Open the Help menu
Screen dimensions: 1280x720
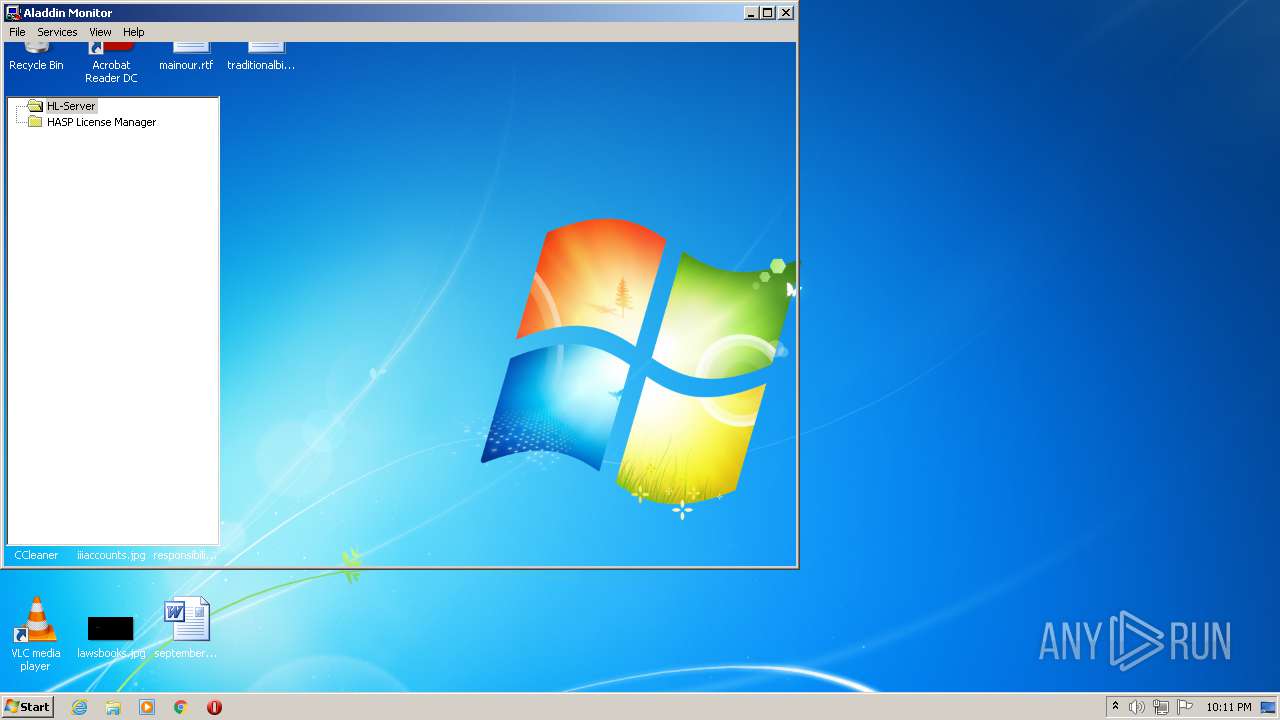pos(134,32)
